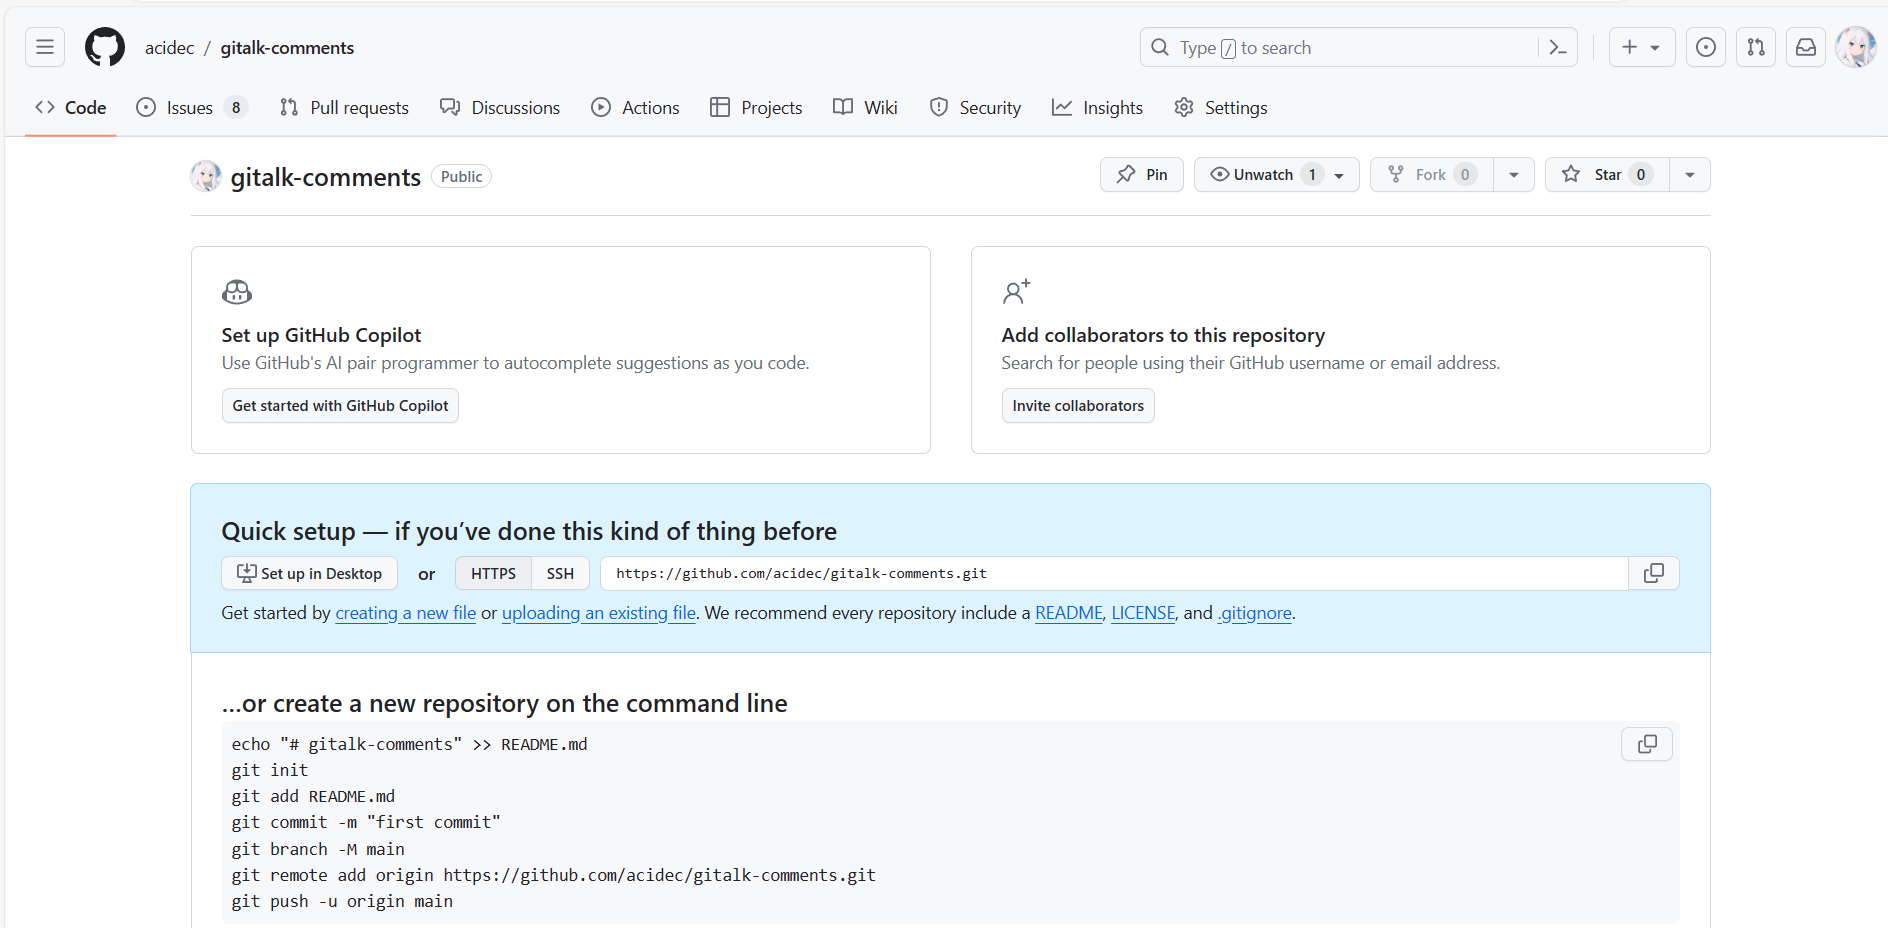Open the Code tab
1888x928 pixels.
pos(71,107)
